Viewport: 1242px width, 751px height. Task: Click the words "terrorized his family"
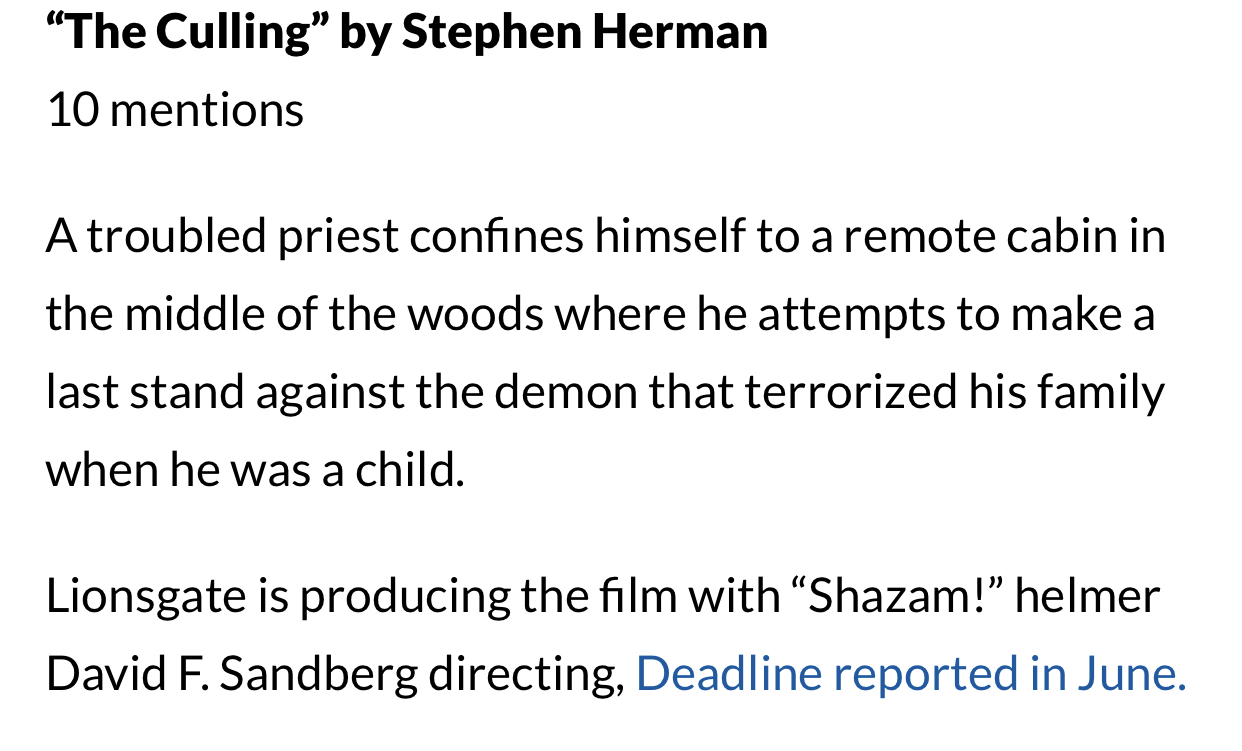coord(955,394)
